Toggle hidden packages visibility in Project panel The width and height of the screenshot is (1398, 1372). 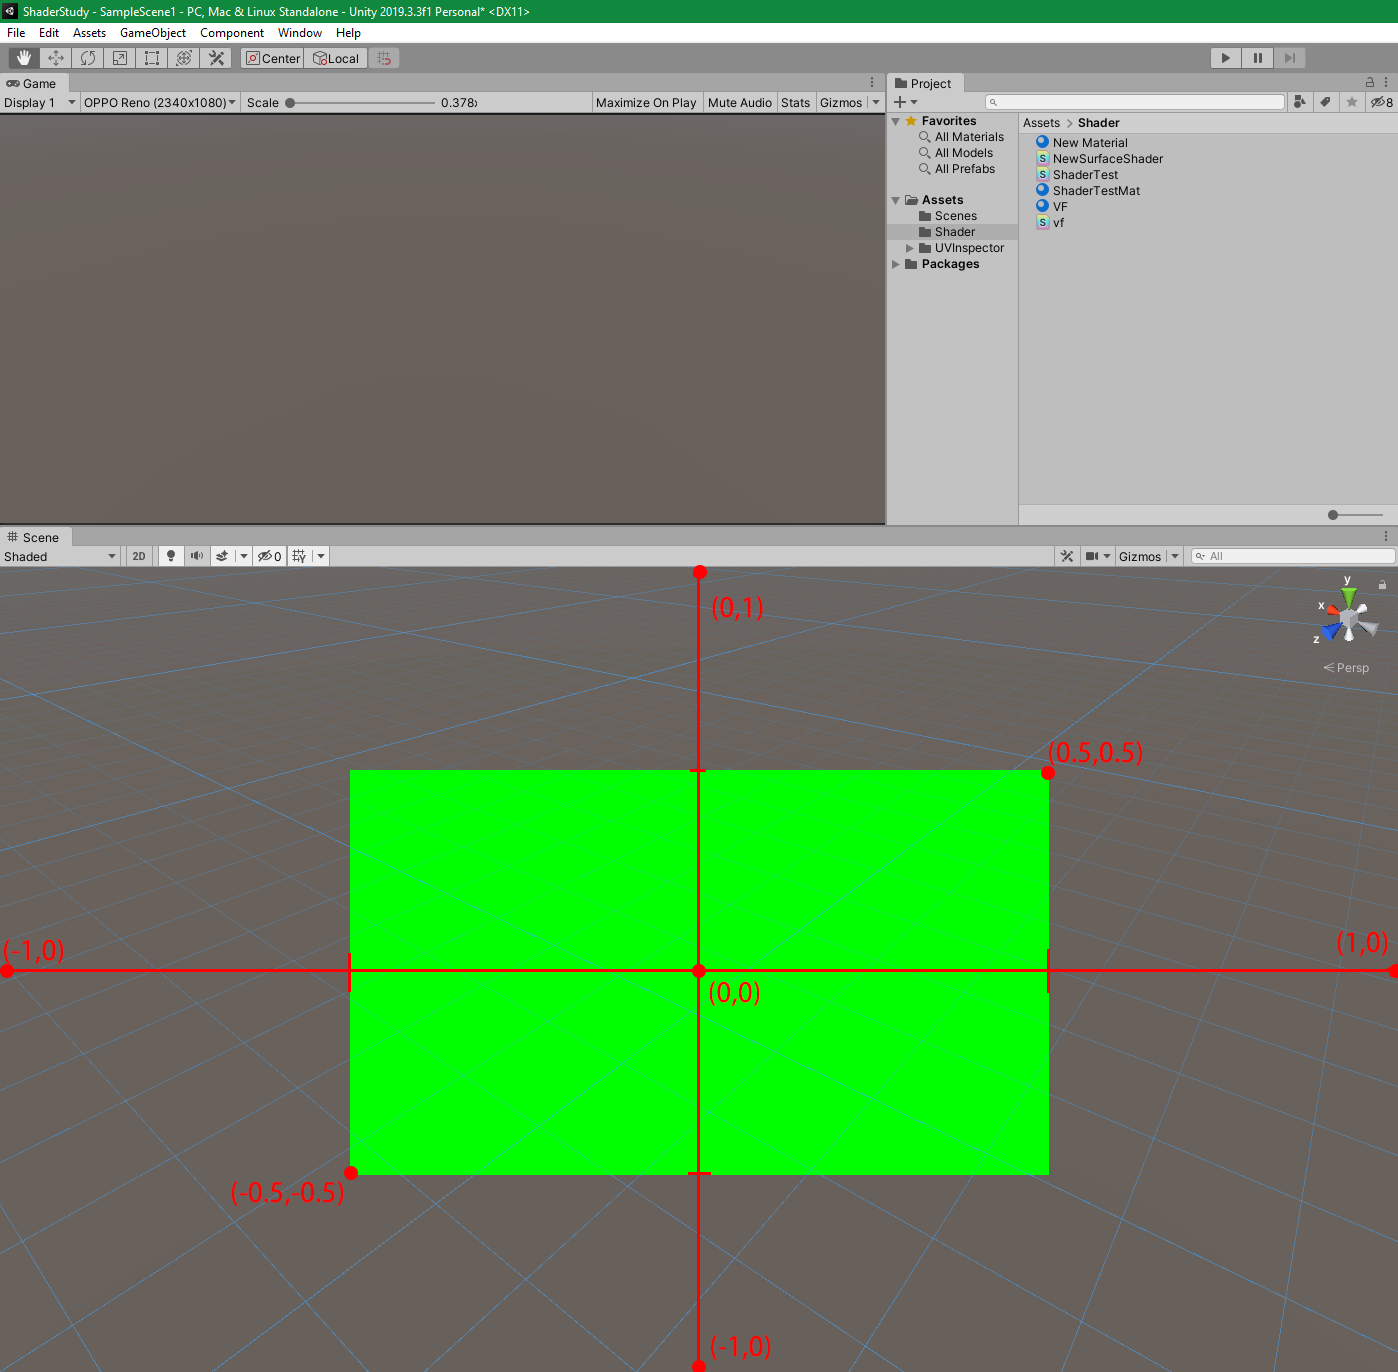point(1382,102)
